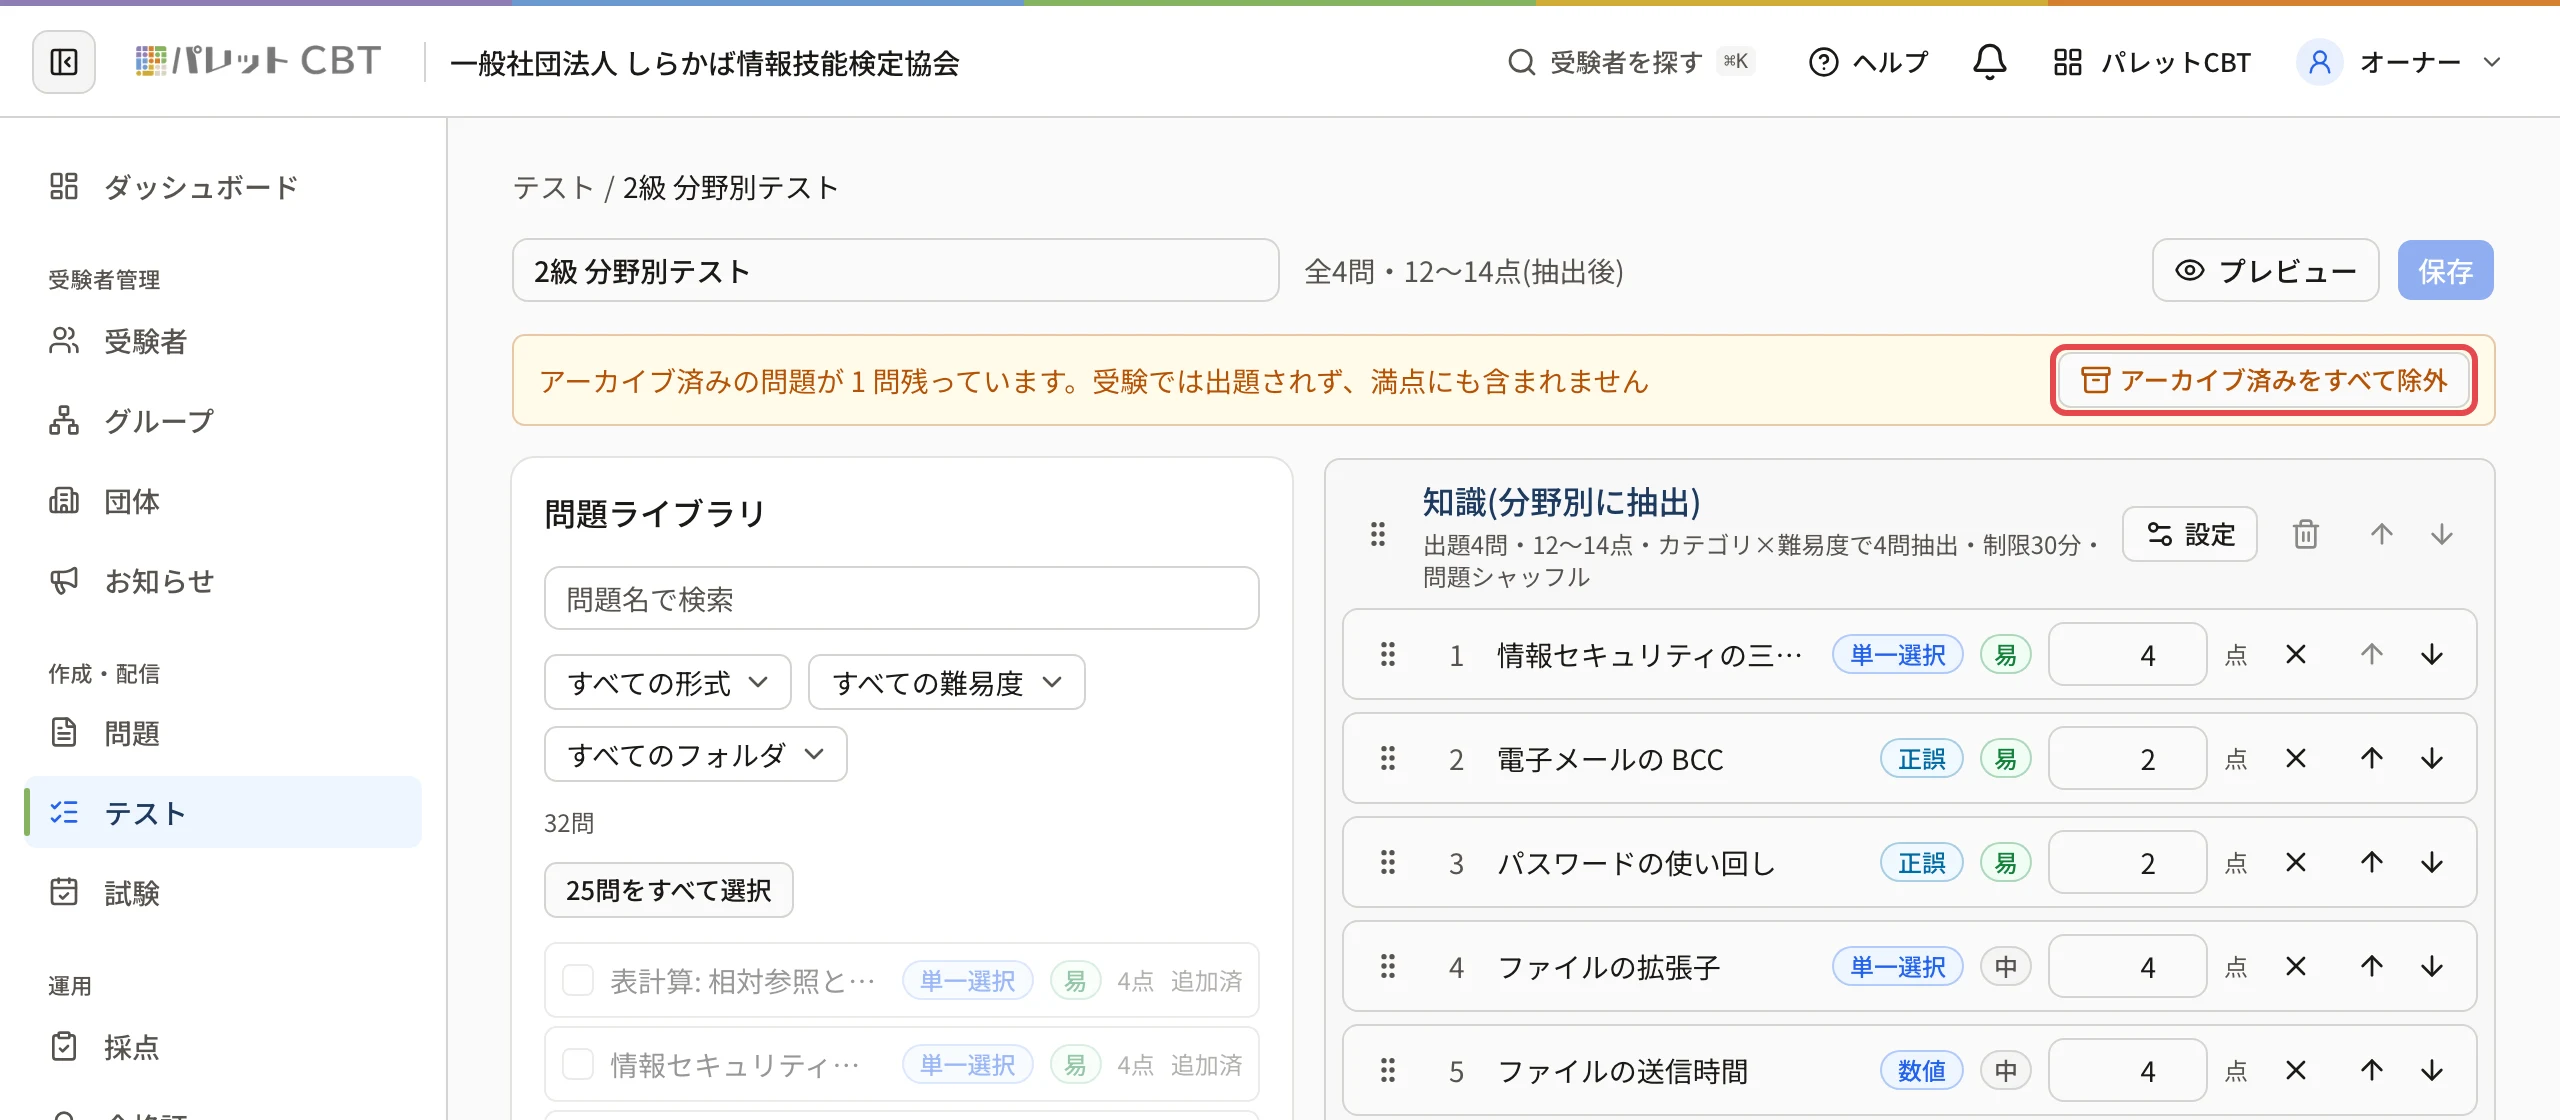The width and height of the screenshot is (2560, 1120).
Task: Click the テスト breadcrumb link
Action: click(553, 188)
